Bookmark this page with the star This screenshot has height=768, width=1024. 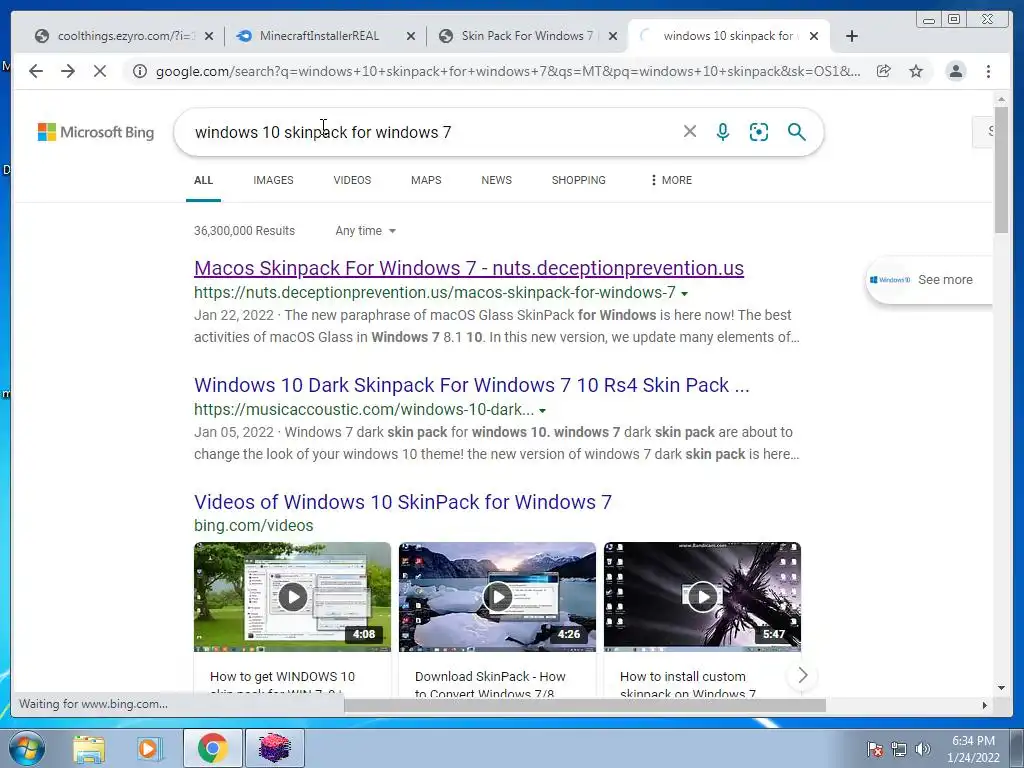pos(916,71)
